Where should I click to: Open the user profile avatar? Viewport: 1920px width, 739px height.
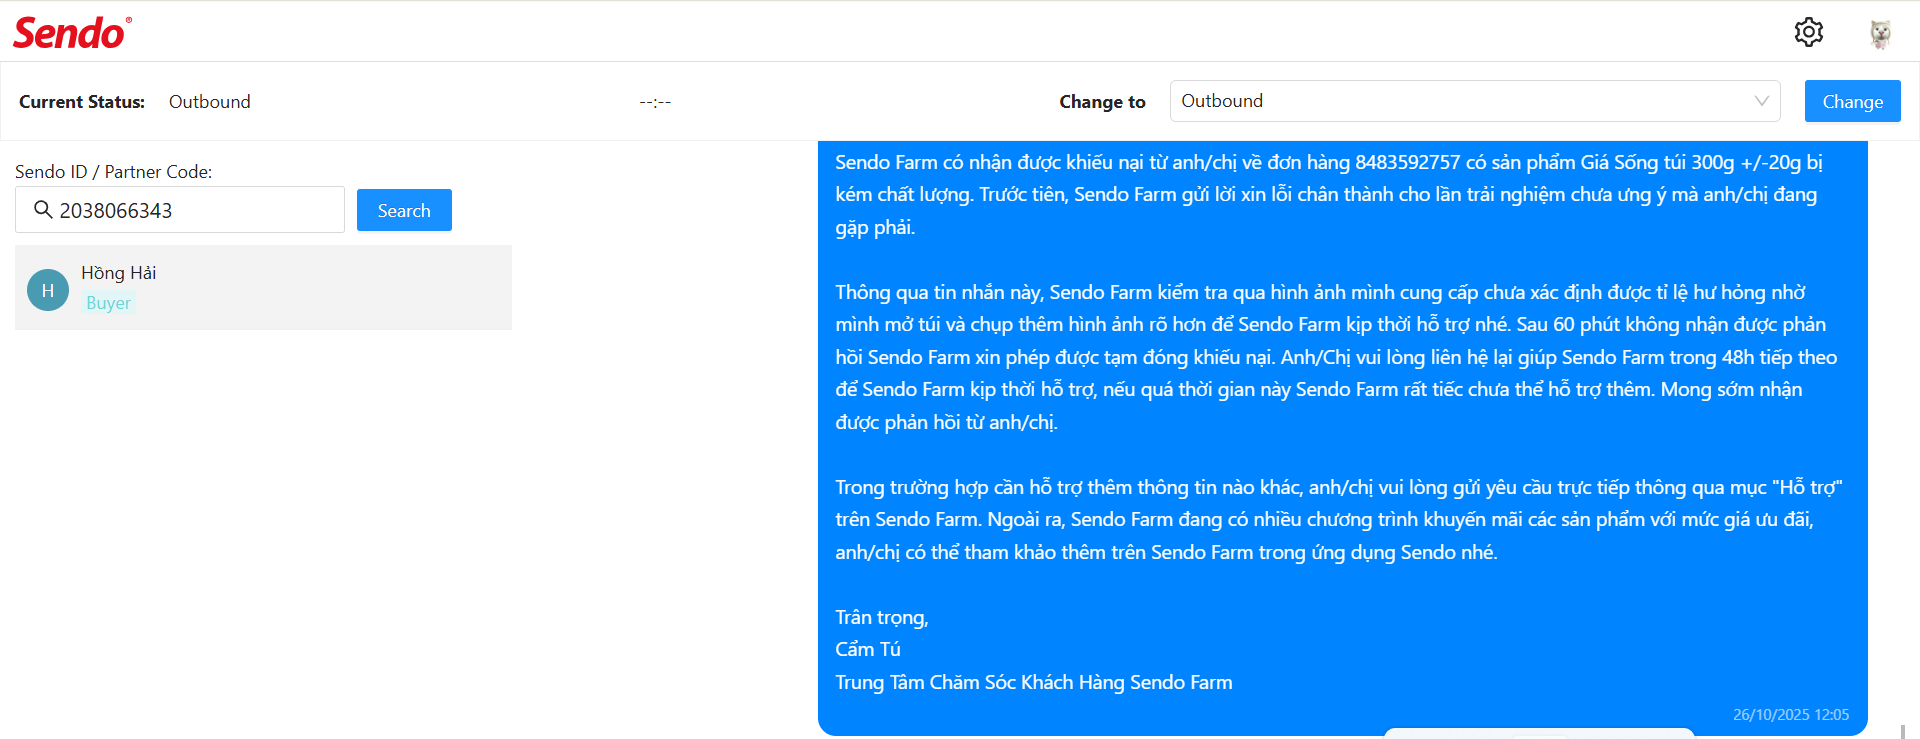(x=1880, y=33)
